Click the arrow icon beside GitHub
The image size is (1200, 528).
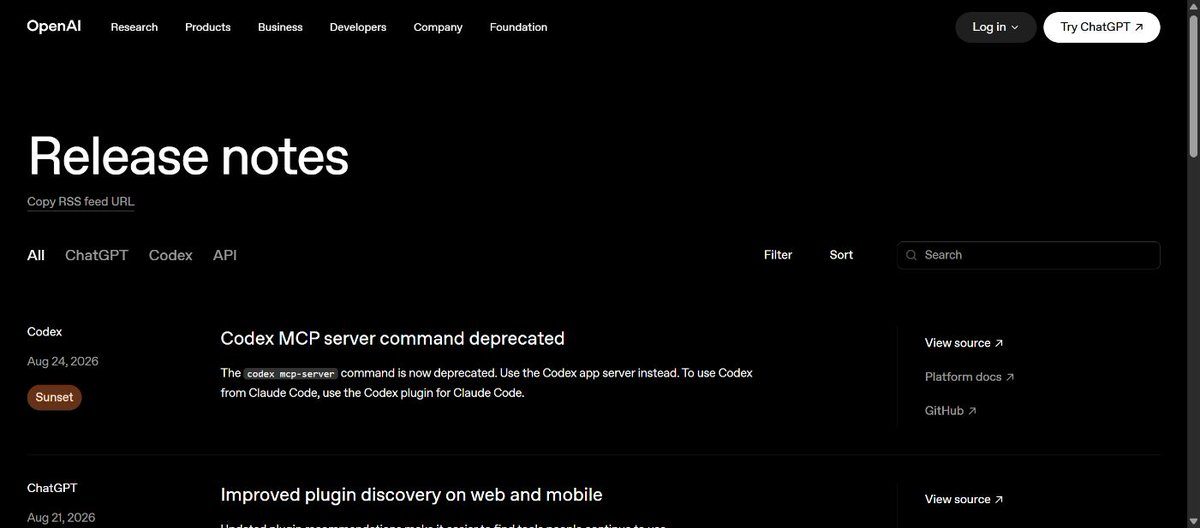point(973,411)
